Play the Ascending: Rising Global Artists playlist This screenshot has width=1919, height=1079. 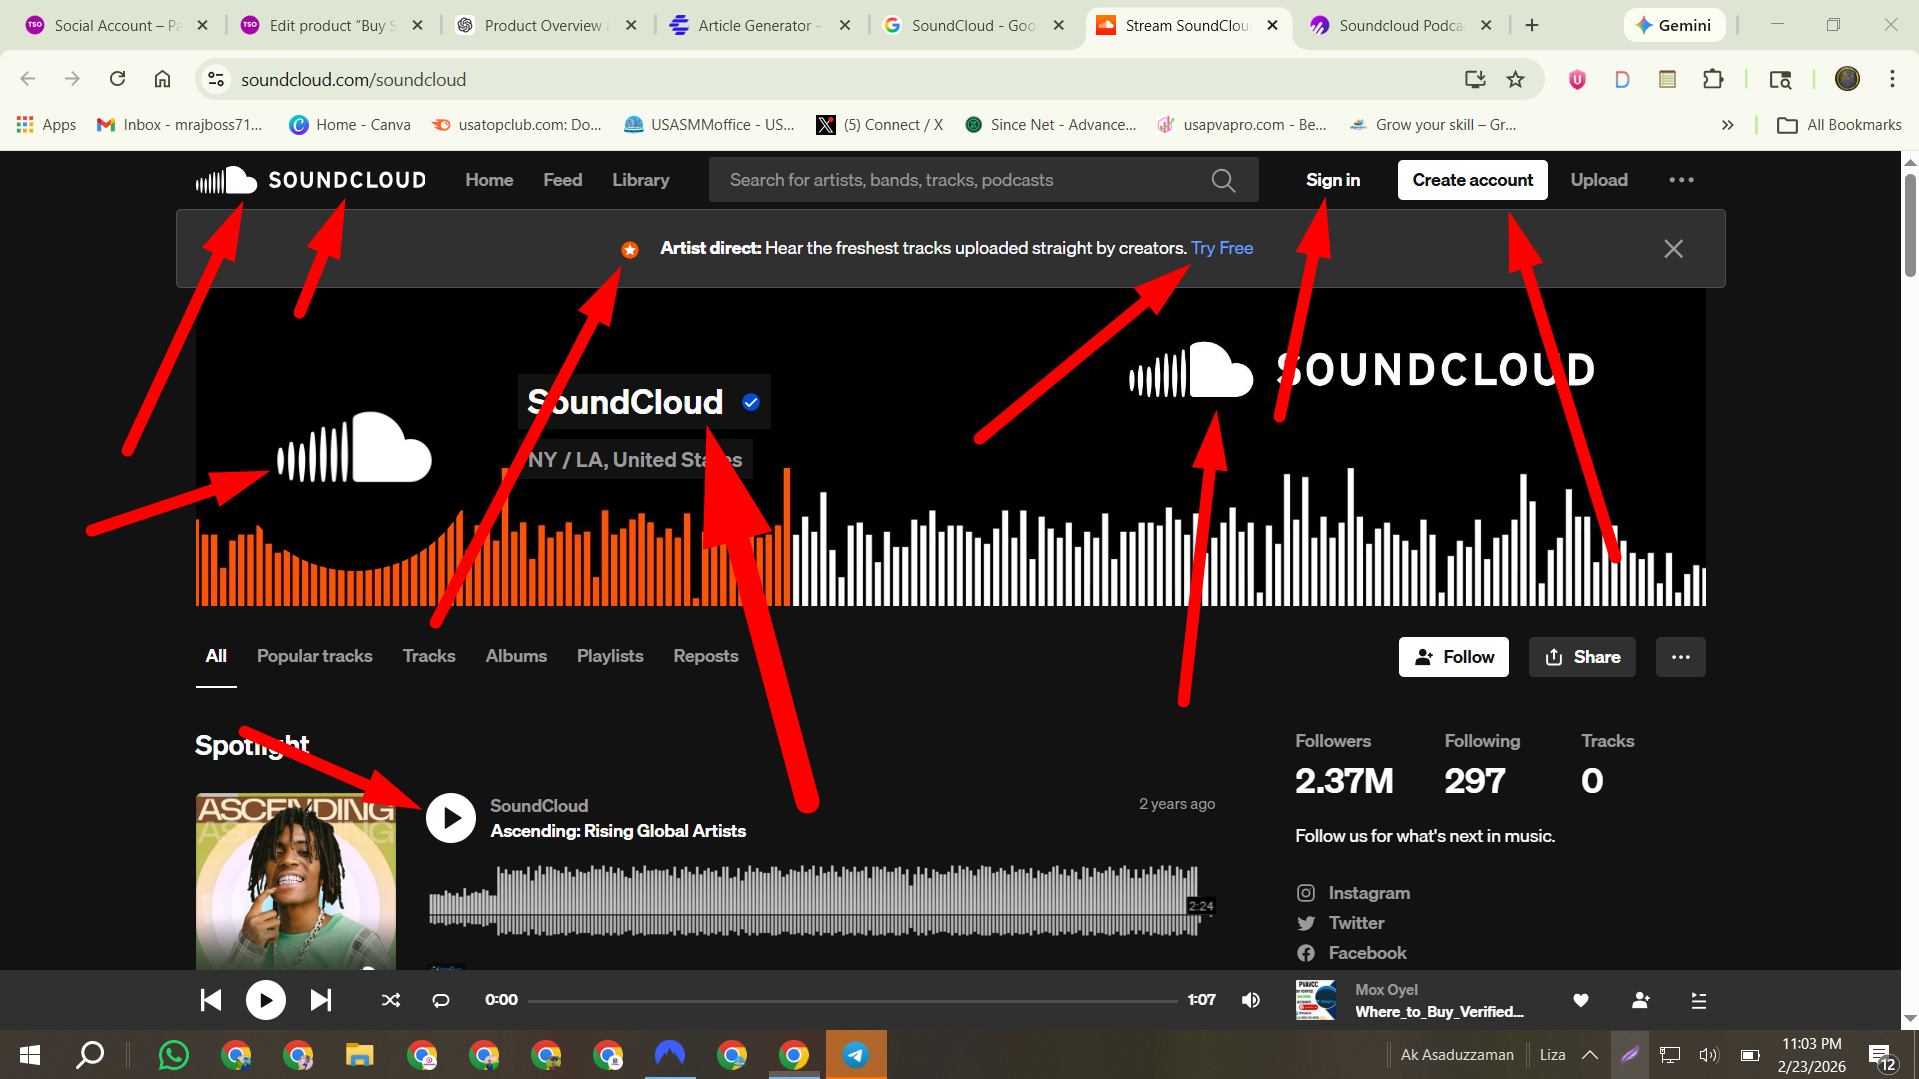[450, 817]
